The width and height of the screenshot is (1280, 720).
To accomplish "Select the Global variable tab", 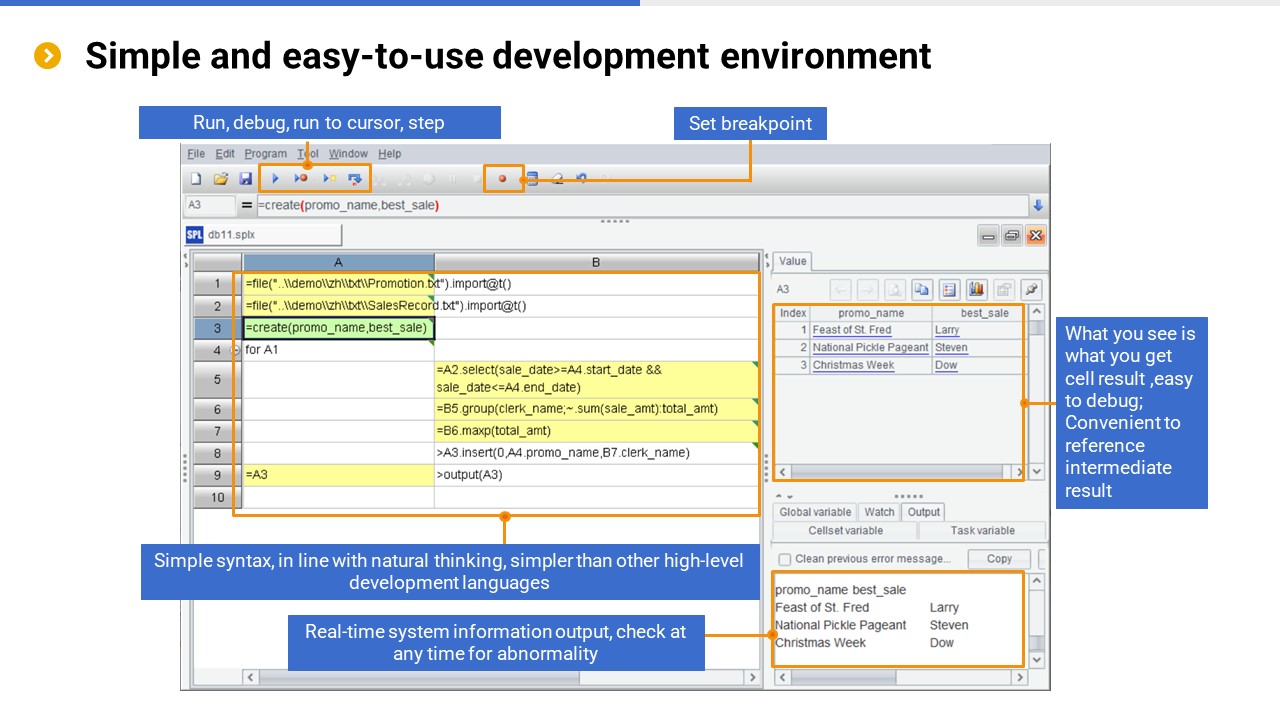I will tap(815, 512).
